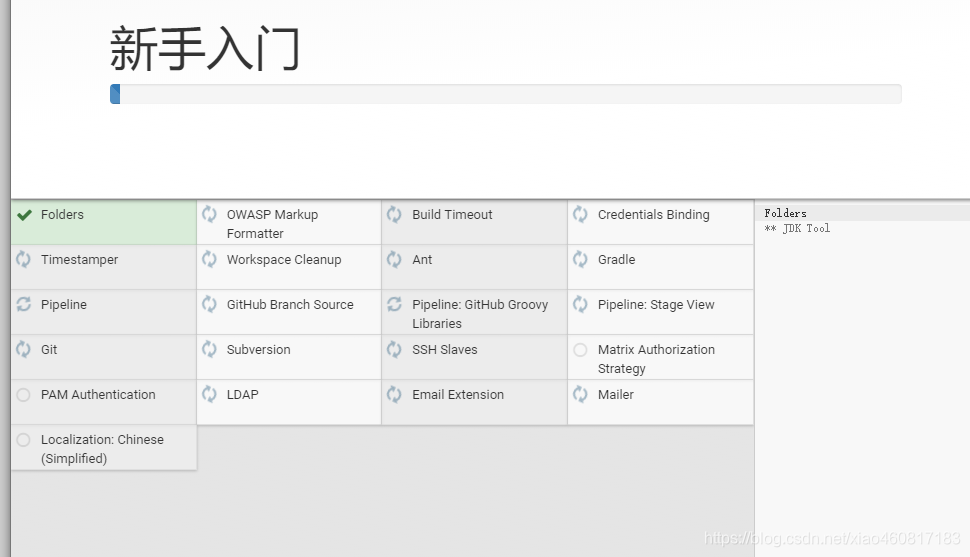
Task: Select the Subversion plugin label
Action: [258, 350]
